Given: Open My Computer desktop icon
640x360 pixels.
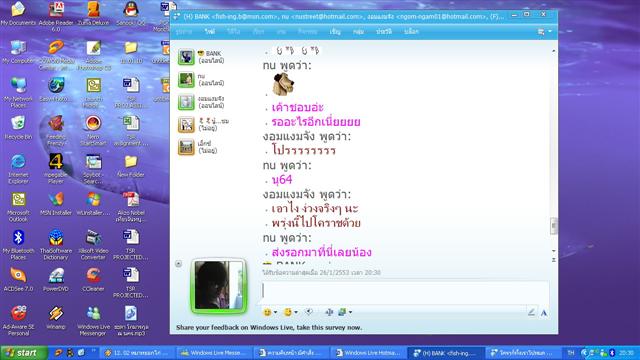Looking at the screenshot, I should coord(18,52).
